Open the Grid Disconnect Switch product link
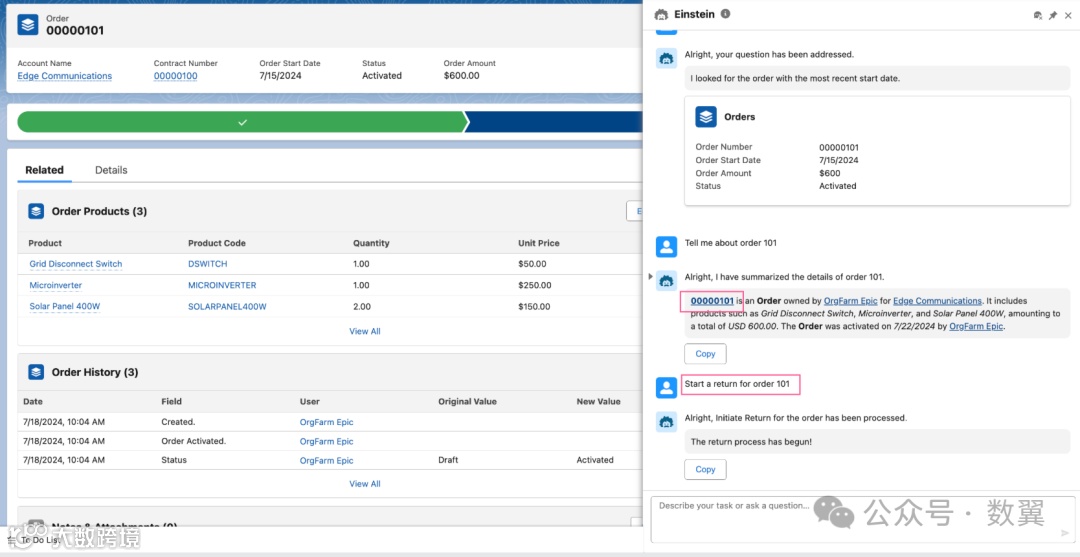The image size is (1080, 557). pyautogui.click(x=76, y=264)
